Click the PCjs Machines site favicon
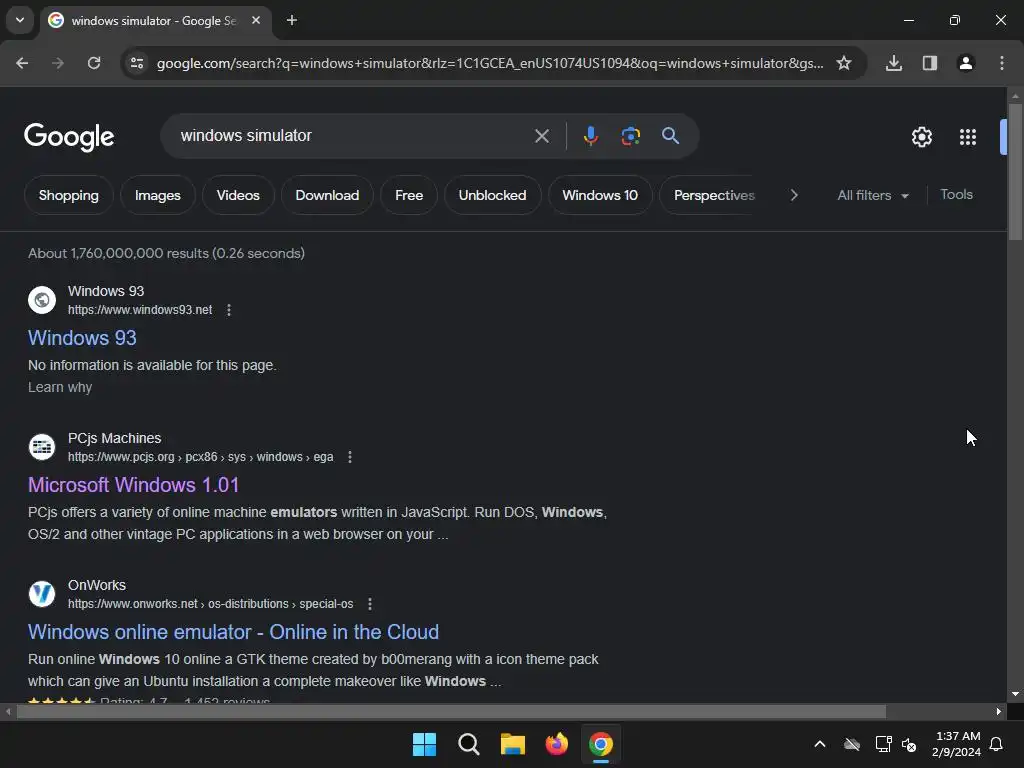The width and height of the screenshot is (1024, 768). point(42,447)
